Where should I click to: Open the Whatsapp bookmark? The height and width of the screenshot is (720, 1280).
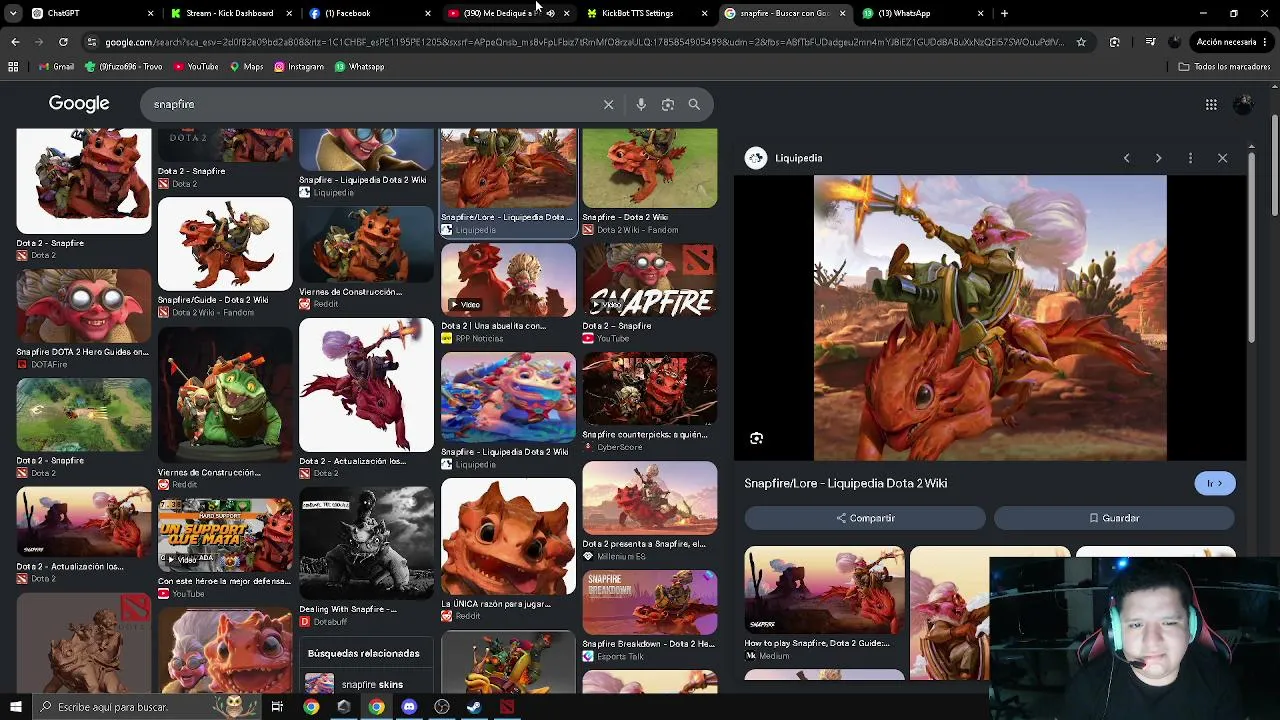tap(359, 67)
